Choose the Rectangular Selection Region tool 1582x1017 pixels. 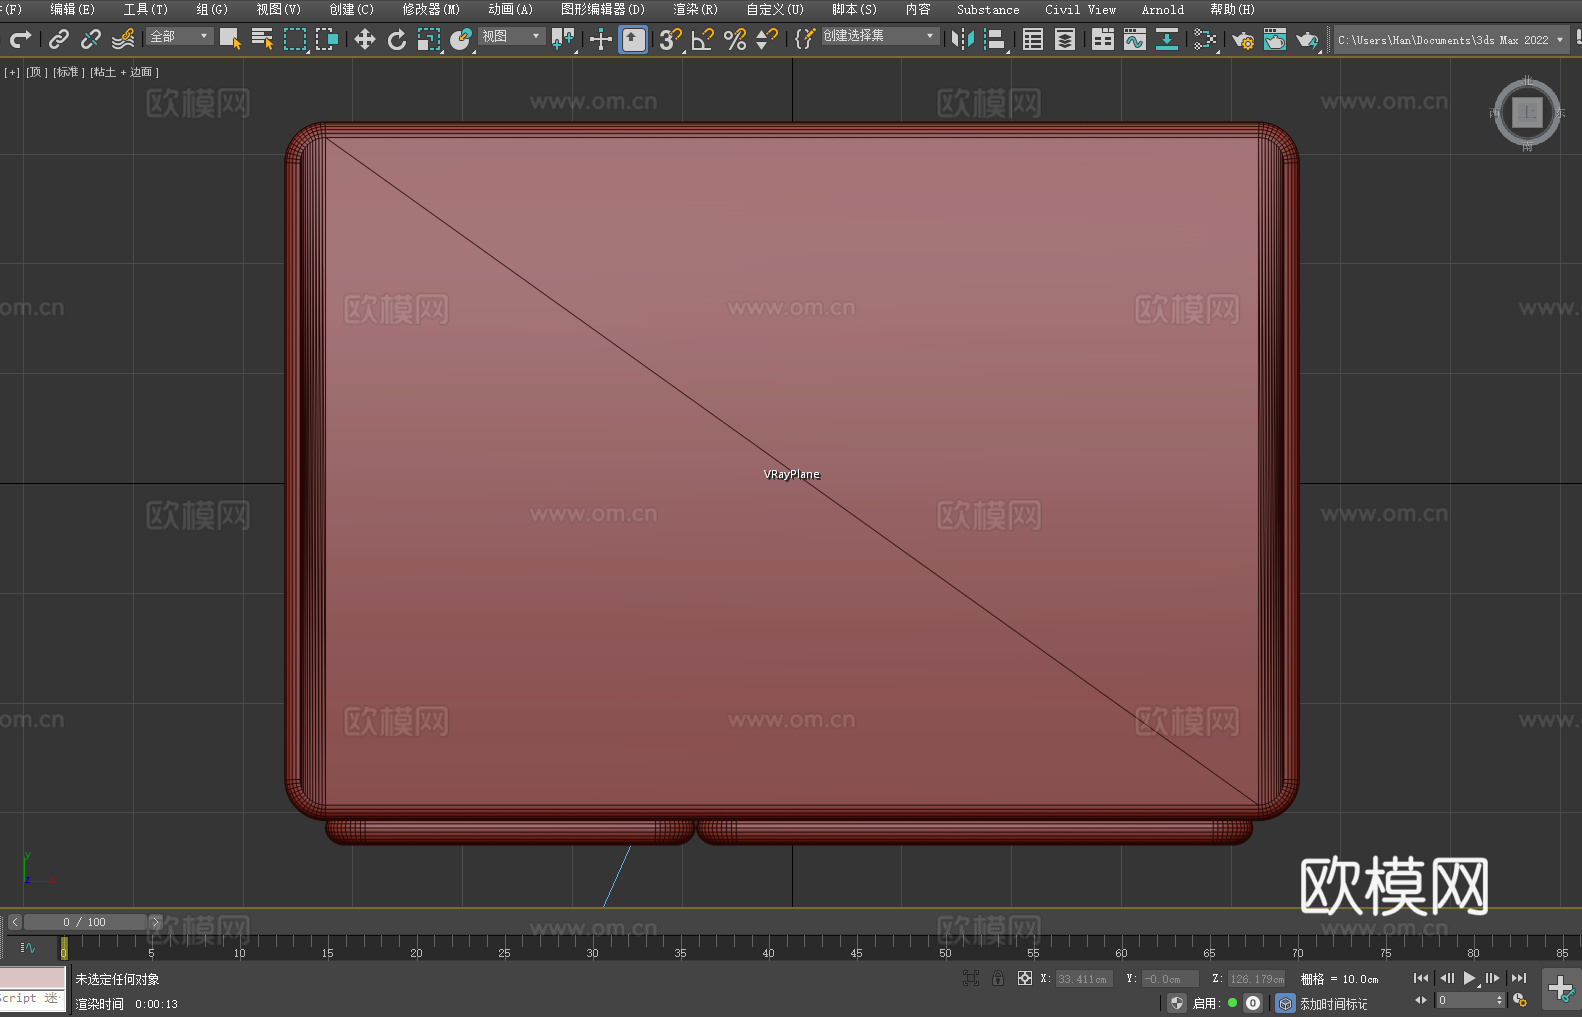[x=295, y=39]
